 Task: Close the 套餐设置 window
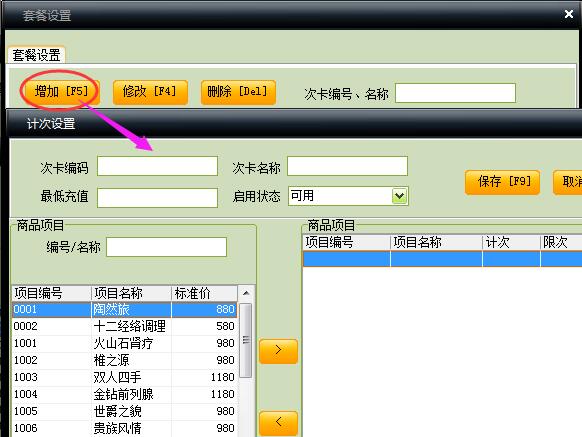[569, 14]
